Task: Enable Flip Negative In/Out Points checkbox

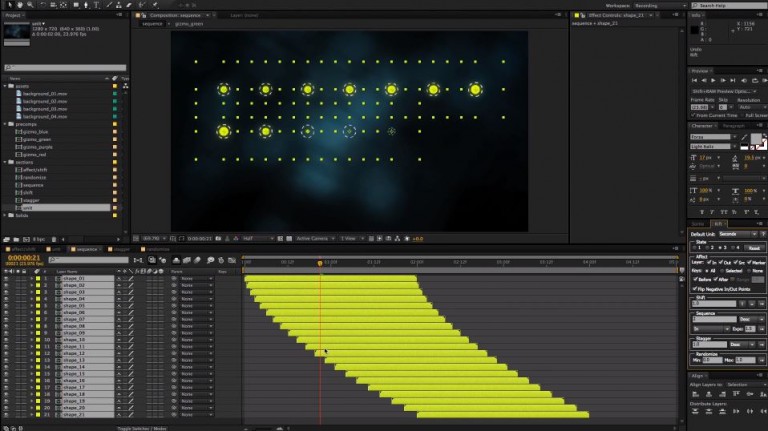Action: point(695,288)
